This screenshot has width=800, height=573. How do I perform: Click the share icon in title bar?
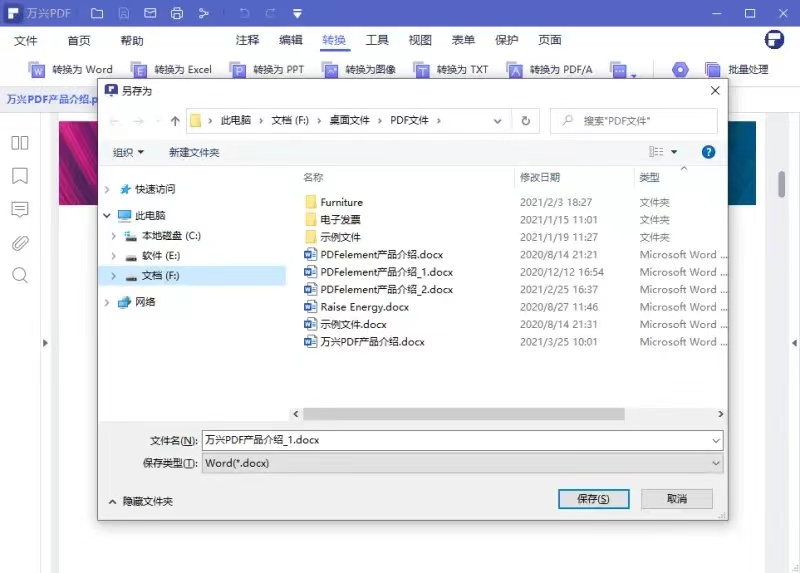click(x=204, y=13)
